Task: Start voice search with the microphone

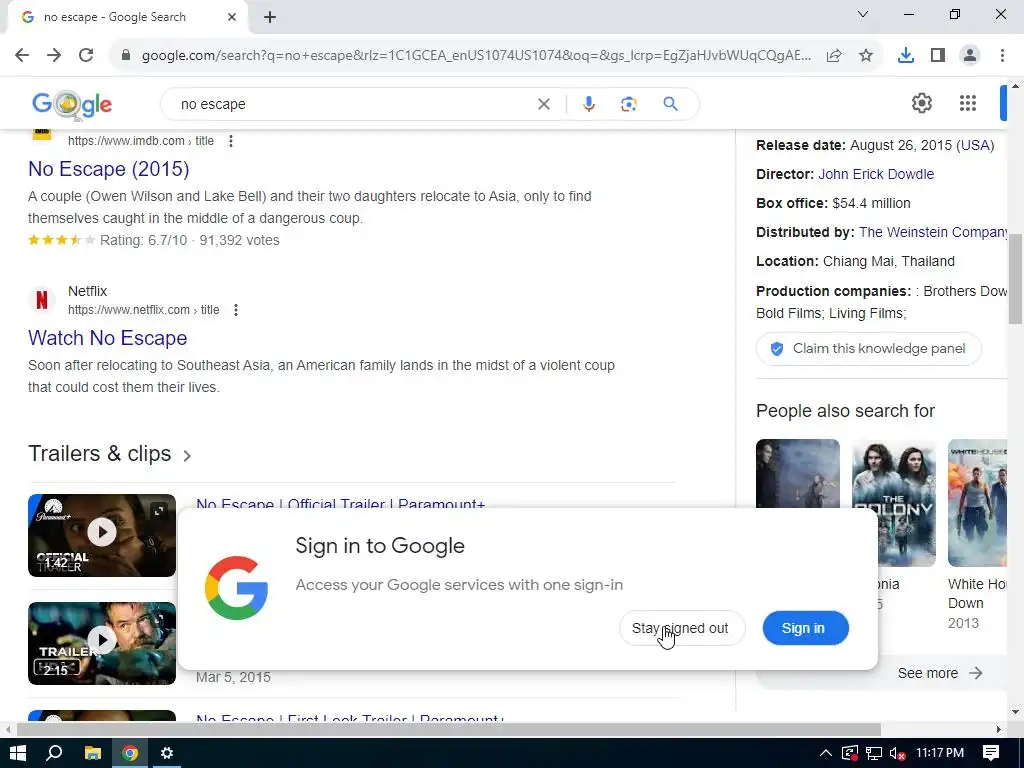Action: coord(588,104)
